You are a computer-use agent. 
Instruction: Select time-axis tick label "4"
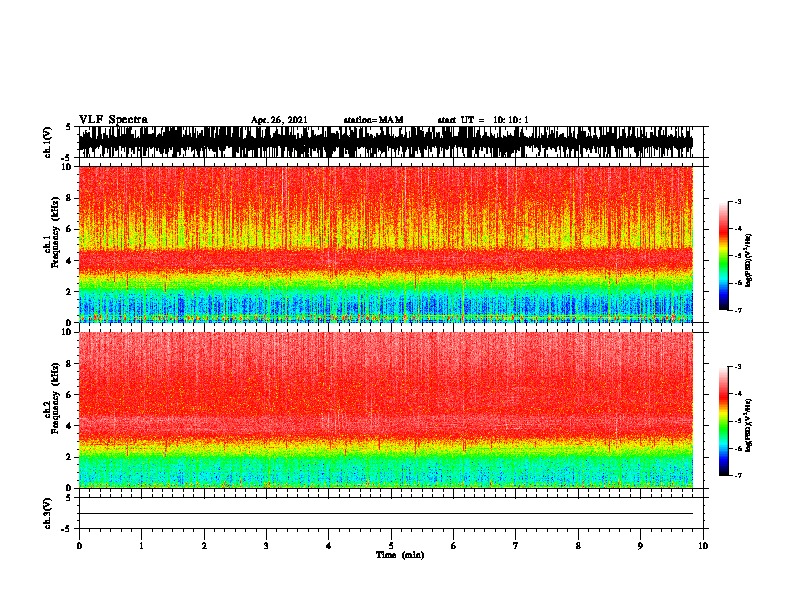(x=329, y=546)
